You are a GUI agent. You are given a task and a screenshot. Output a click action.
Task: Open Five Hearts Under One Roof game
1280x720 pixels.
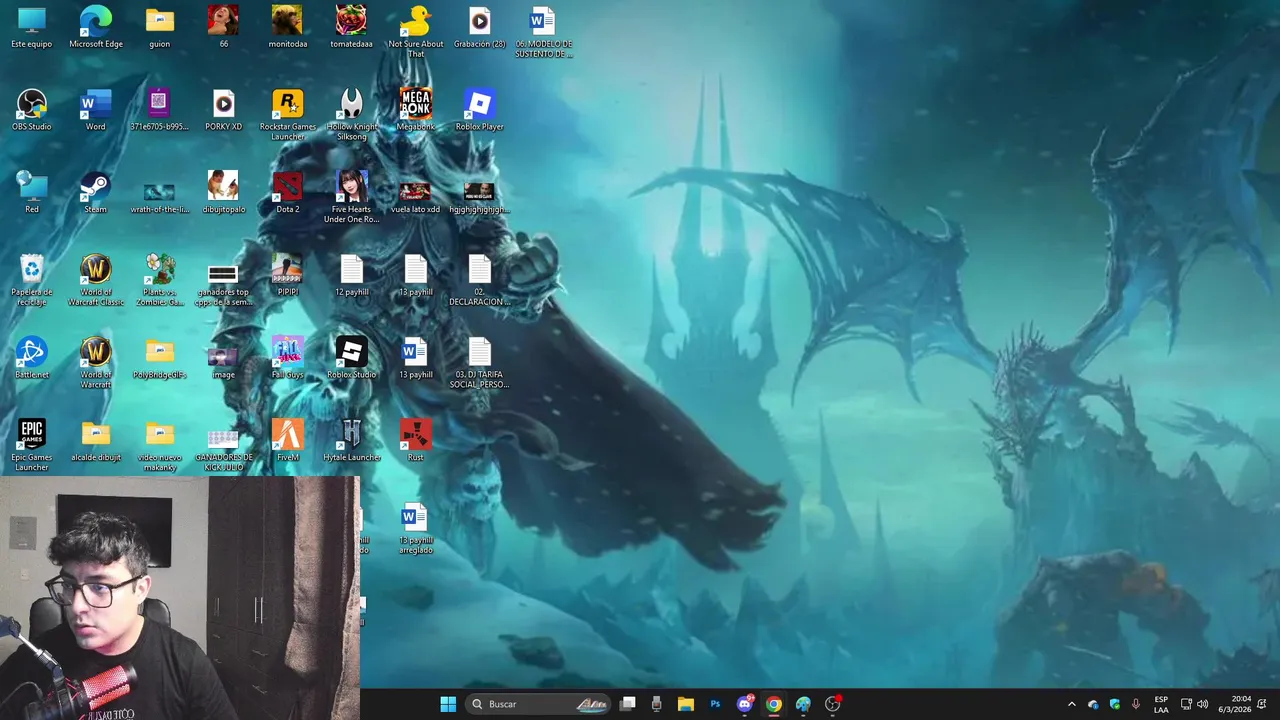(352, 197)
